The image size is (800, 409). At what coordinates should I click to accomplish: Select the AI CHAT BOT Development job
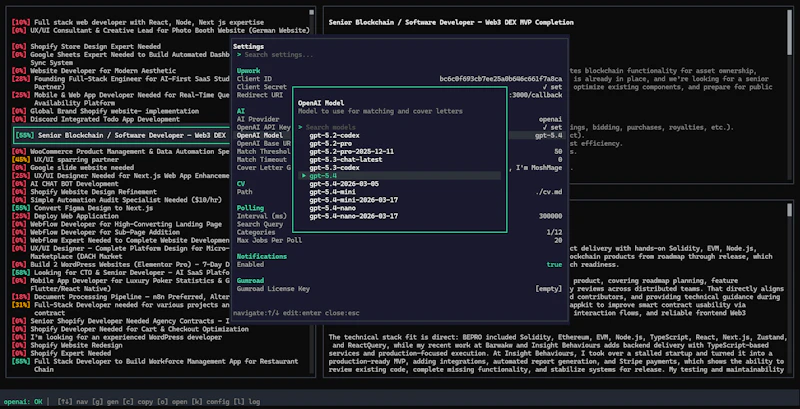[x=65, y=184]
